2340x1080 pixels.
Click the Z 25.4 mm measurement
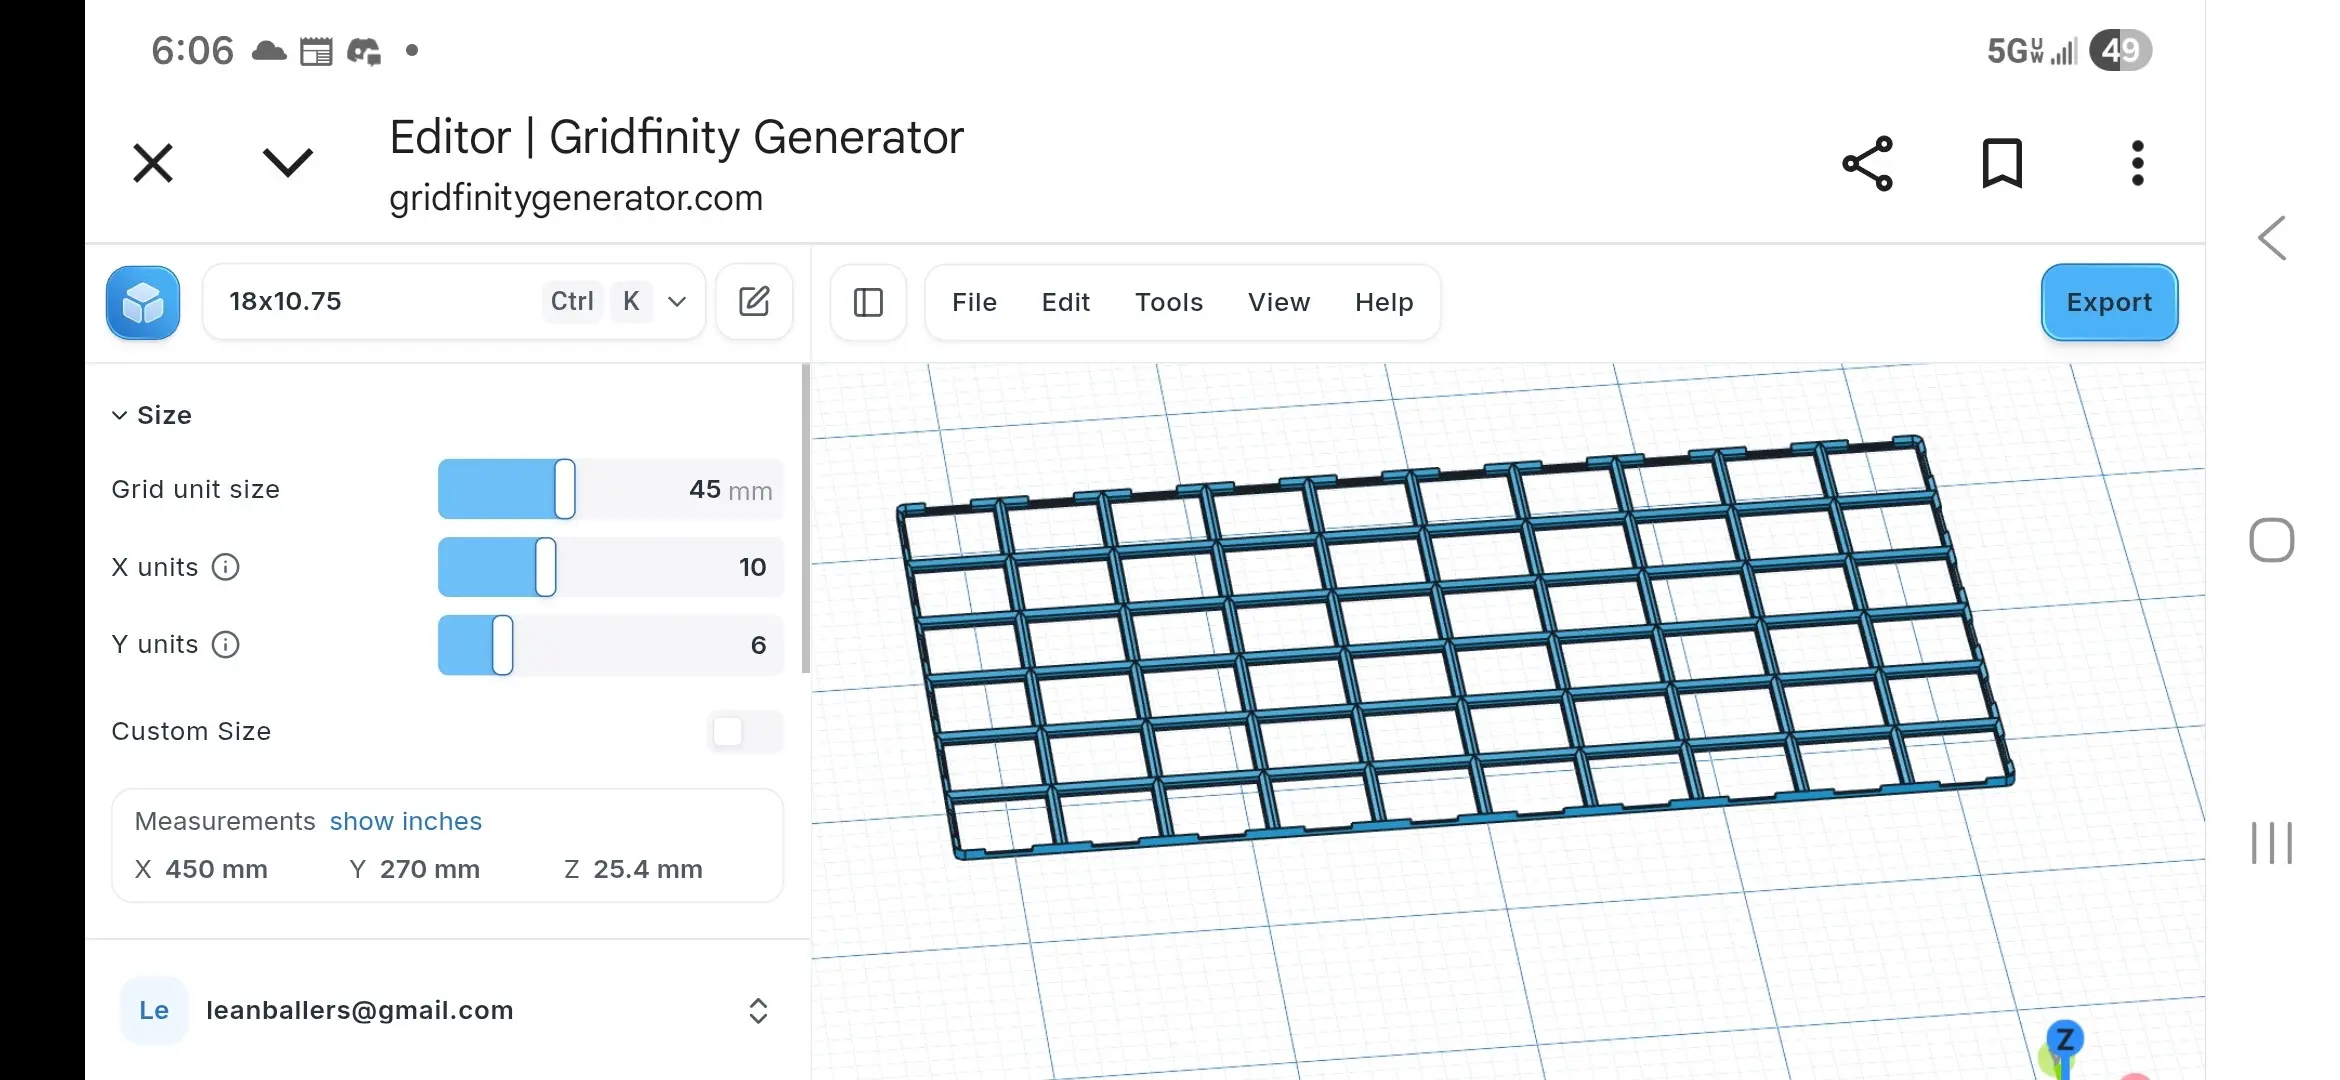coord(633,869)
